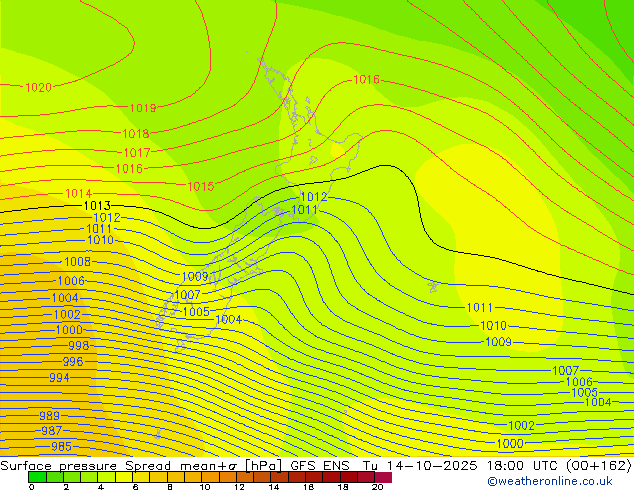Select the brown-orange swatch above 14

(279, 477)
